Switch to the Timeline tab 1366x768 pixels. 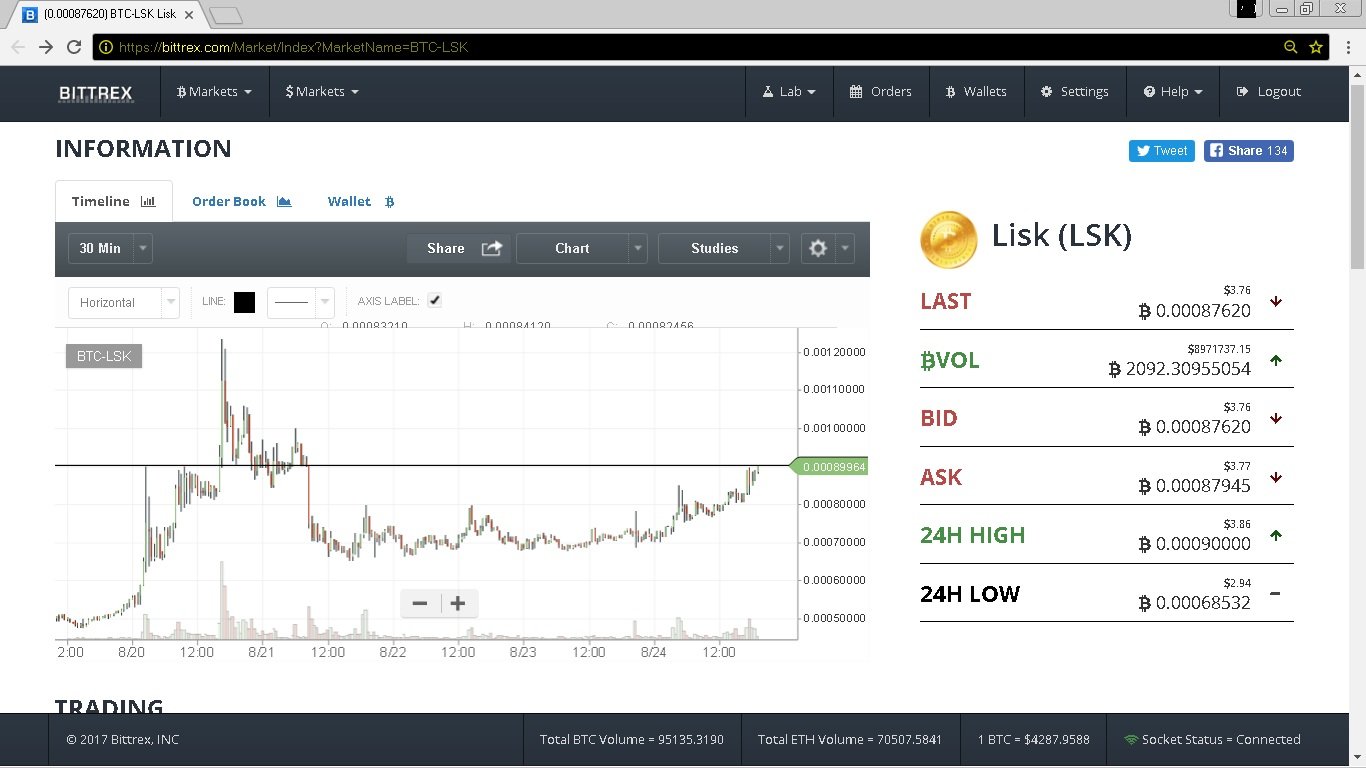point(114,201)
